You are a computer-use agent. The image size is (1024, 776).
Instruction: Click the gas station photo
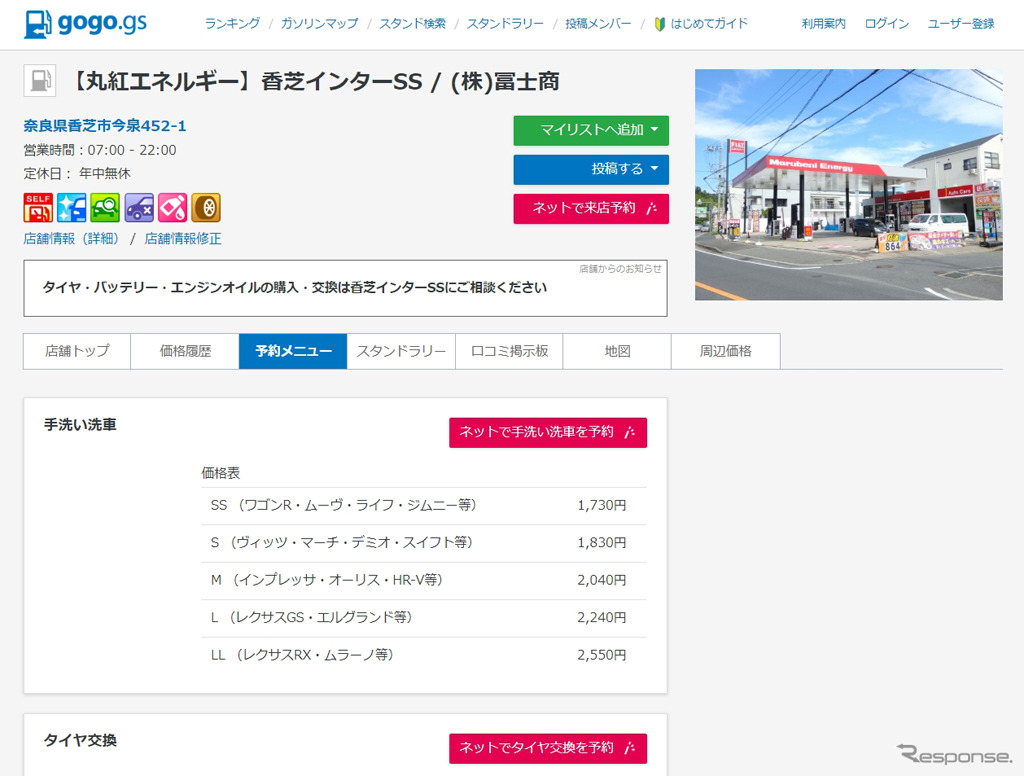pos(848,185)
